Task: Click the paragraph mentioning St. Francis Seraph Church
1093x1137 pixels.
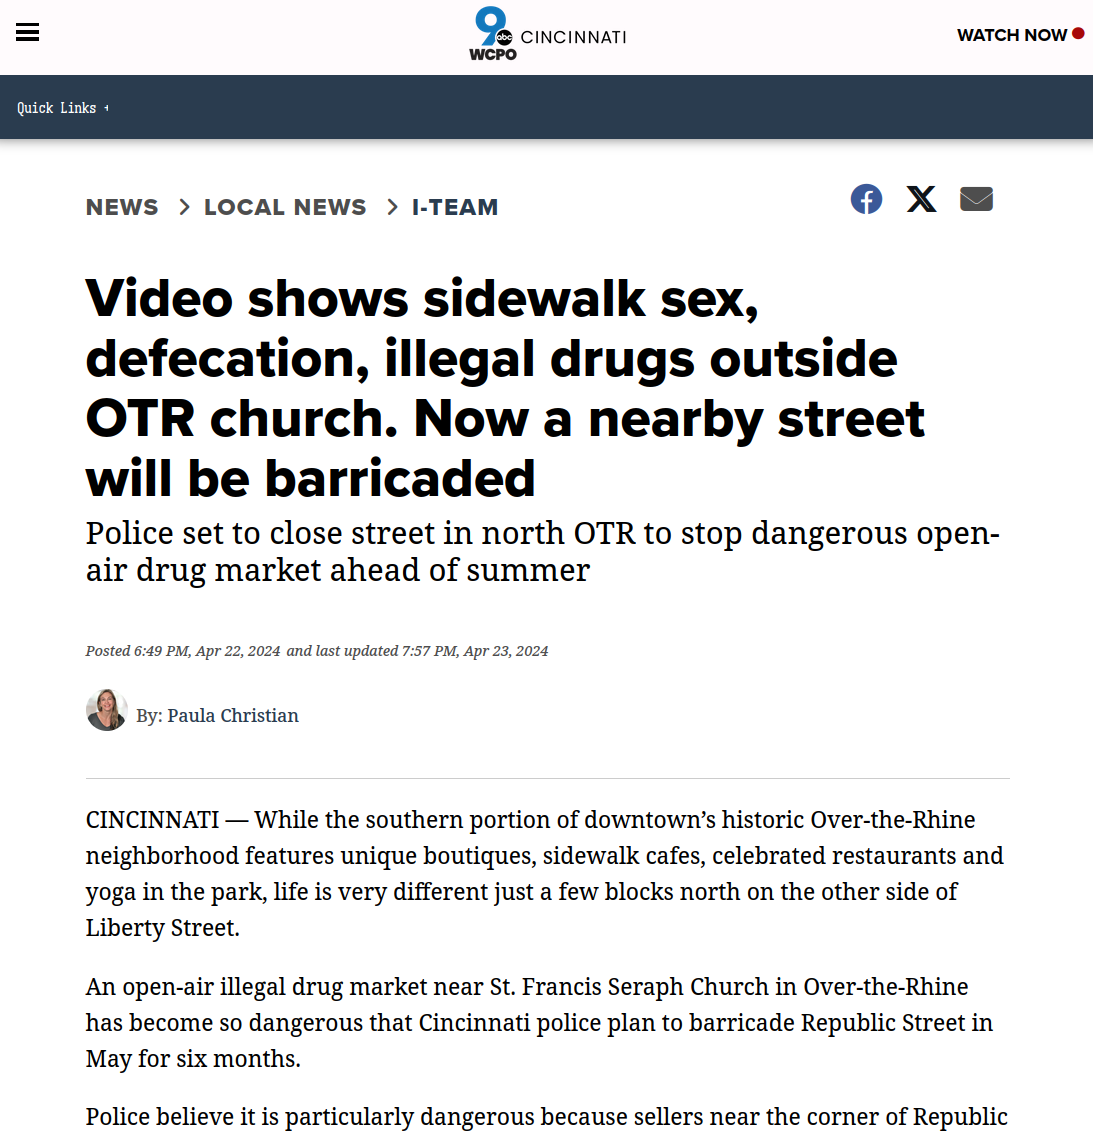Action: tap(539, 1022)
